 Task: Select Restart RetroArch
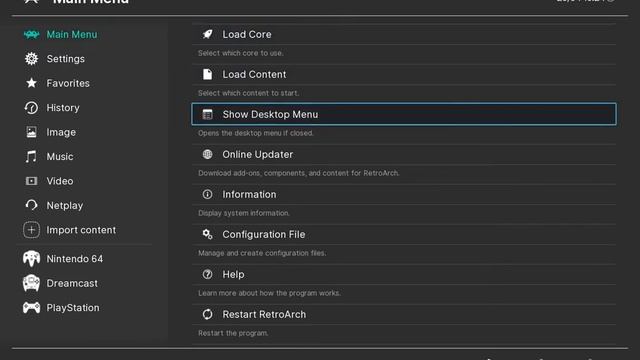tap(404, 314)
